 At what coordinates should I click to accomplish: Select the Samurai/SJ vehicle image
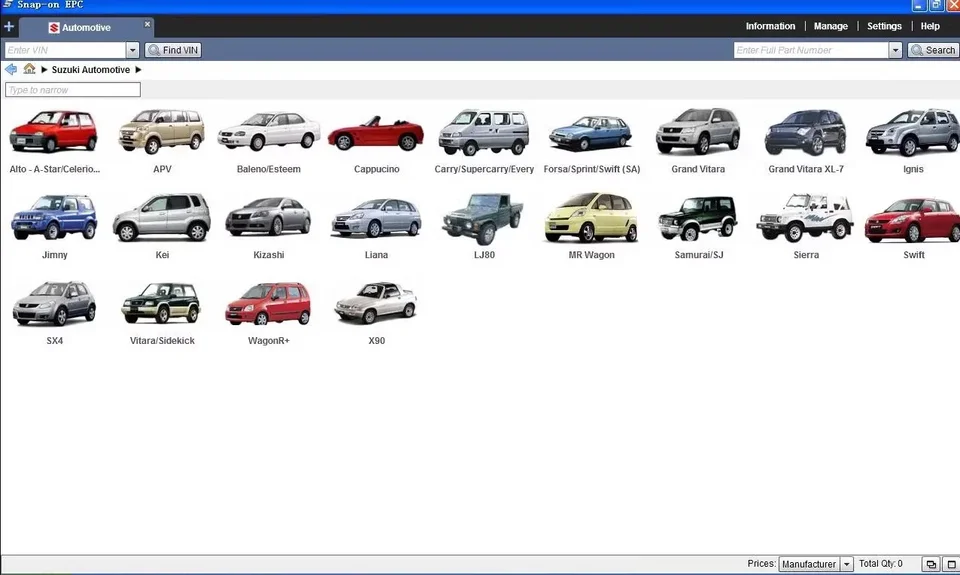(698, 218)
